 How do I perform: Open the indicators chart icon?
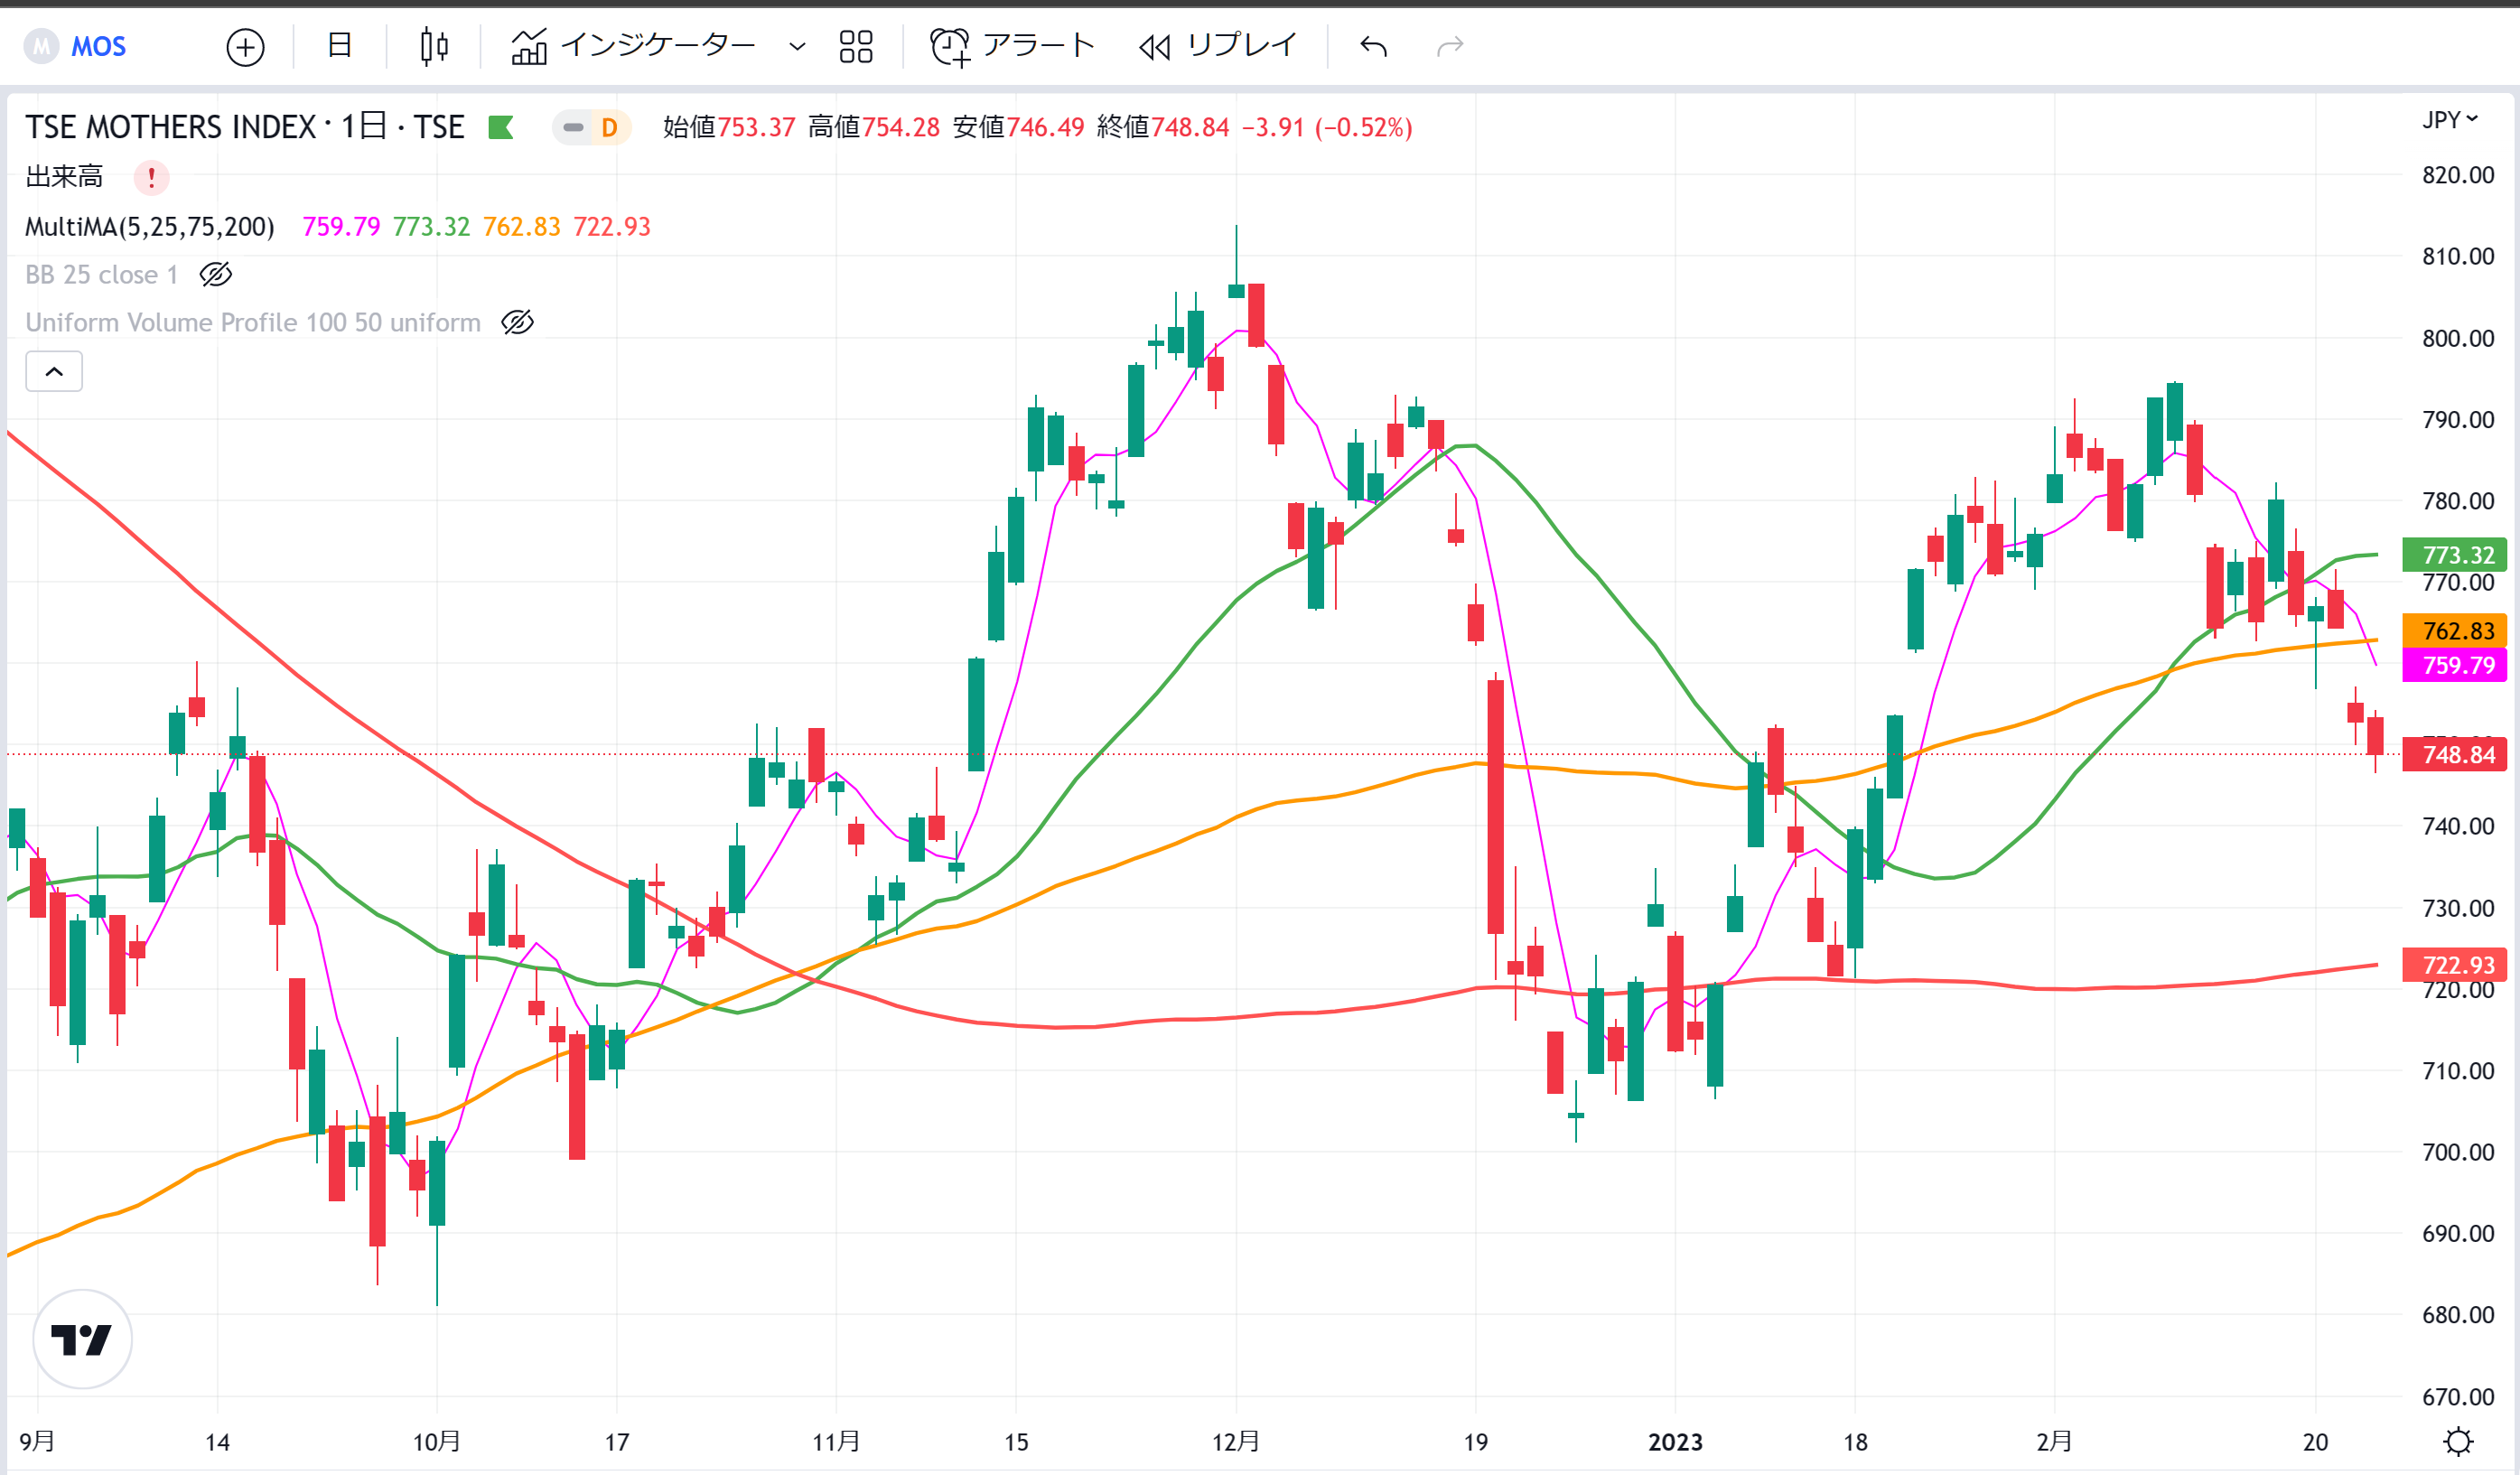point(529,47)
